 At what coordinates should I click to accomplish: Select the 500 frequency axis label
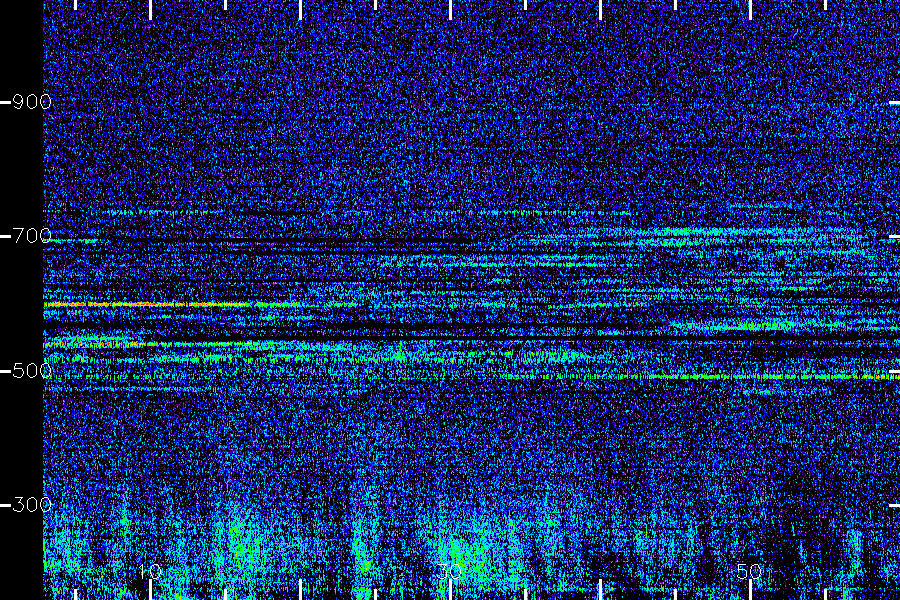pos(32,371)
